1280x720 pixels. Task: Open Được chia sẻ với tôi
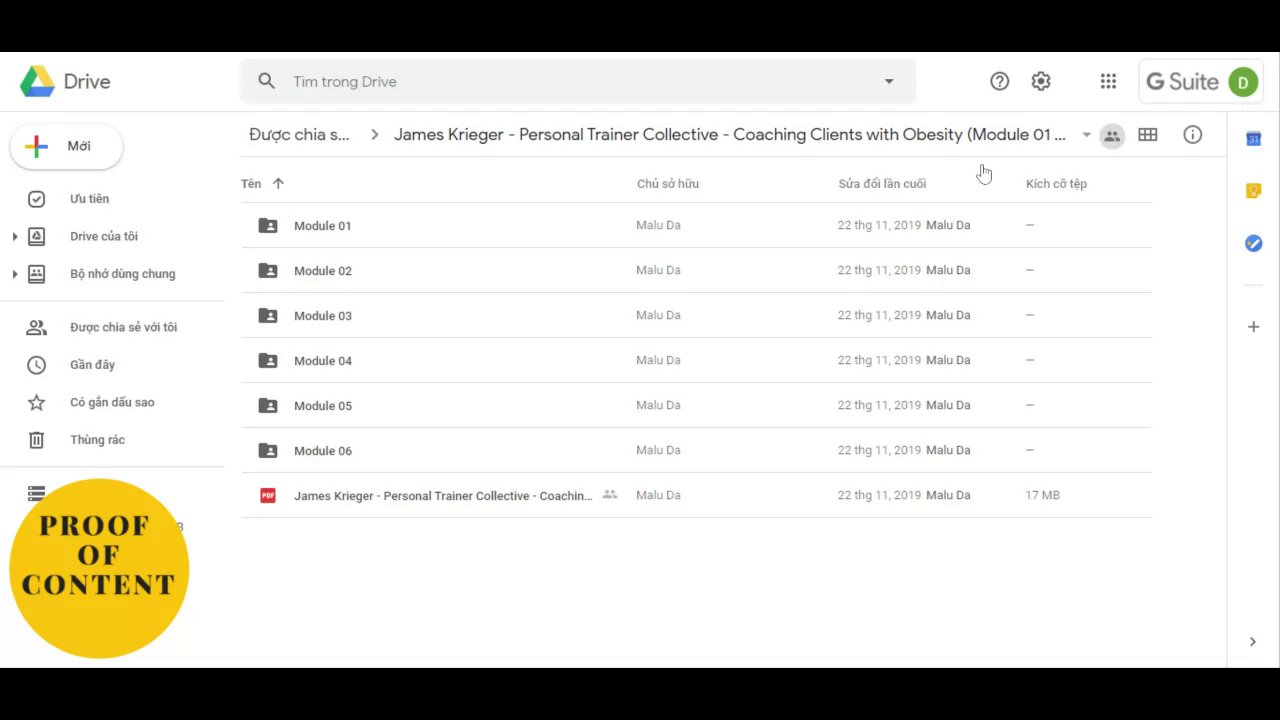pos(123,327)
